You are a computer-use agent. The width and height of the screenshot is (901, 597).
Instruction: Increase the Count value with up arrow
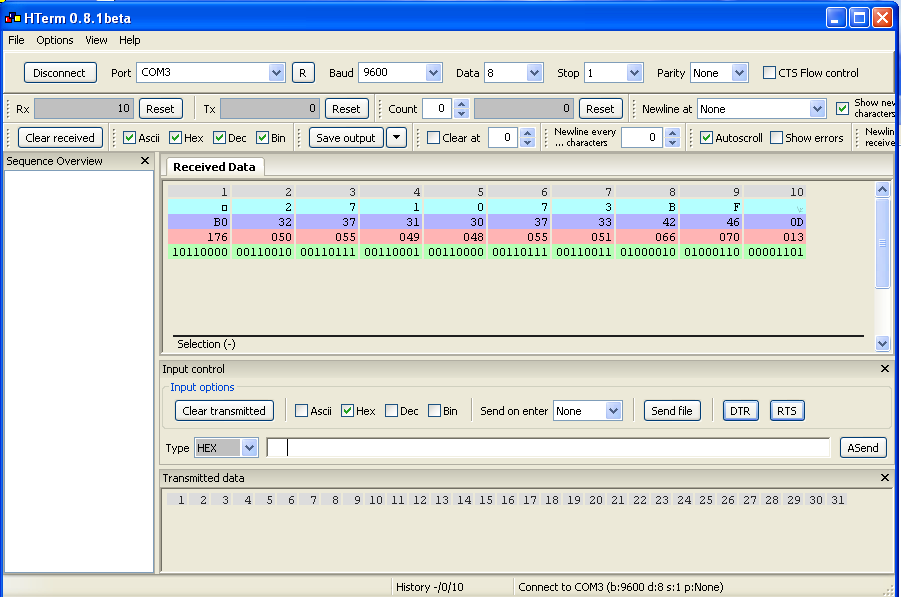[461, 104]
